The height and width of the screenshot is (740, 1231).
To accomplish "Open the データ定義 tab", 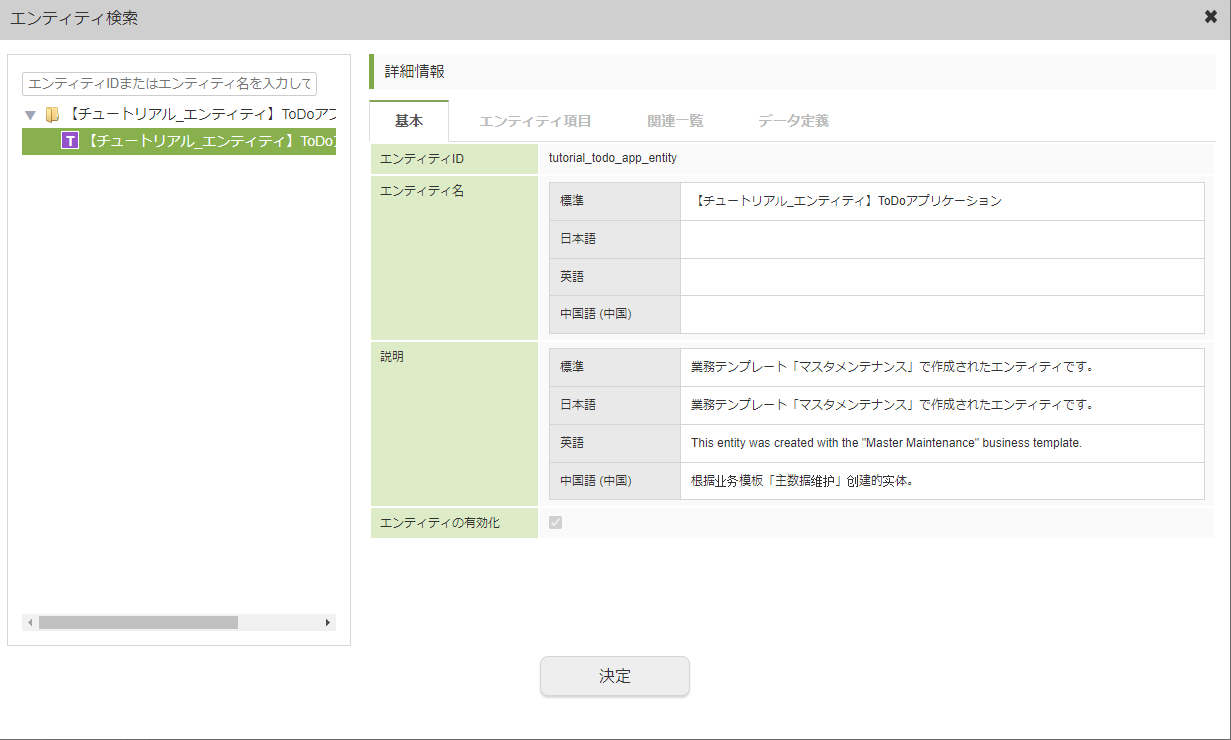I will click(793, 121).
